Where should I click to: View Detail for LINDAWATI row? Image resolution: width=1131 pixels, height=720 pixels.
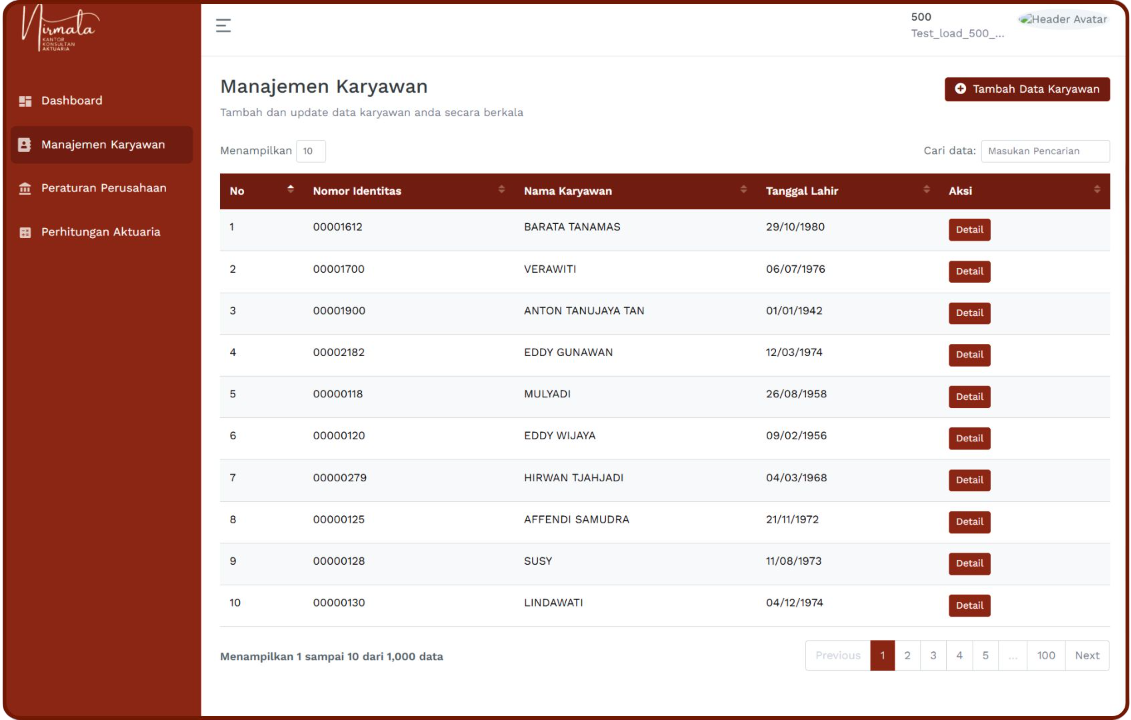(x=969, y=606)
